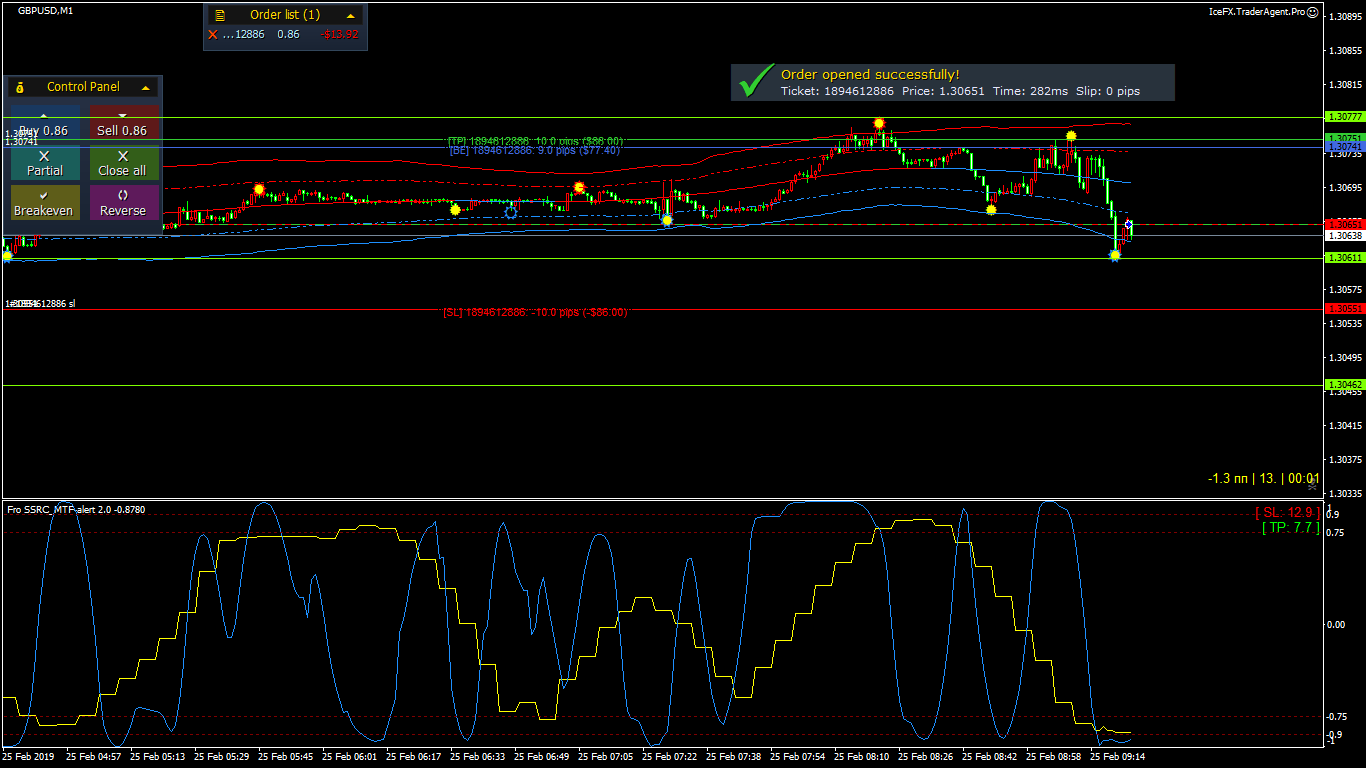The width and height of the screenshot is (1366, 768).
Task: Collapse the Order list panel arrow
Action: click(x=351, y=15)
